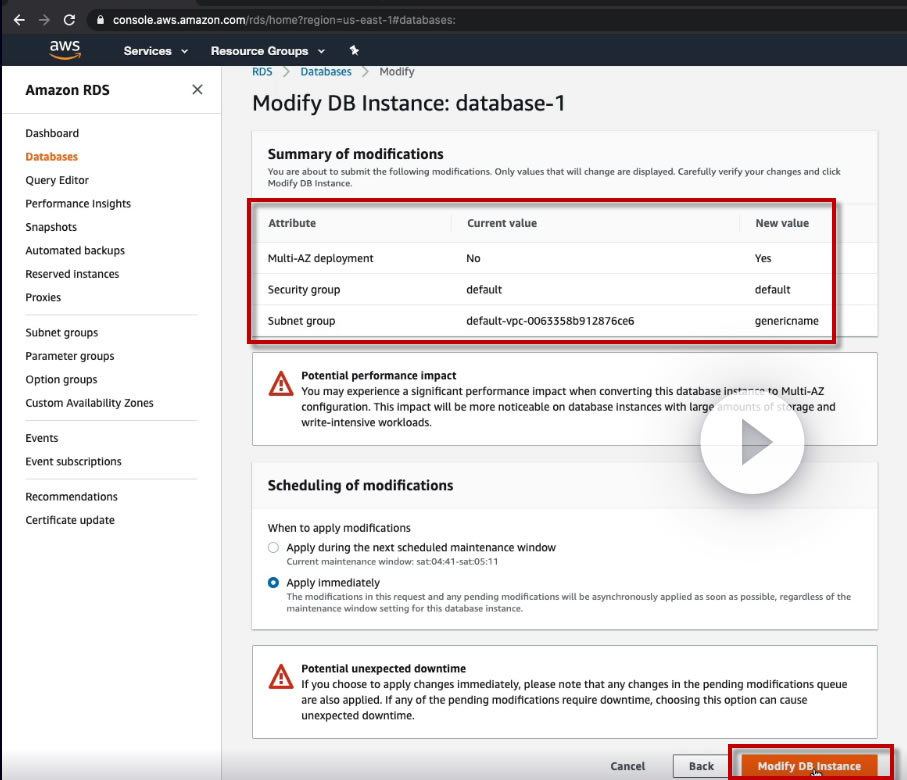The image size is (907, 780).
Task: Click the Modify DB Instance: database-1 heading
Action: (x=408, y=103)
